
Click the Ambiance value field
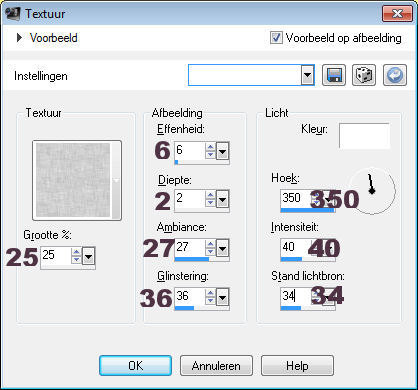pyautogui.click(x=189, y=248)
